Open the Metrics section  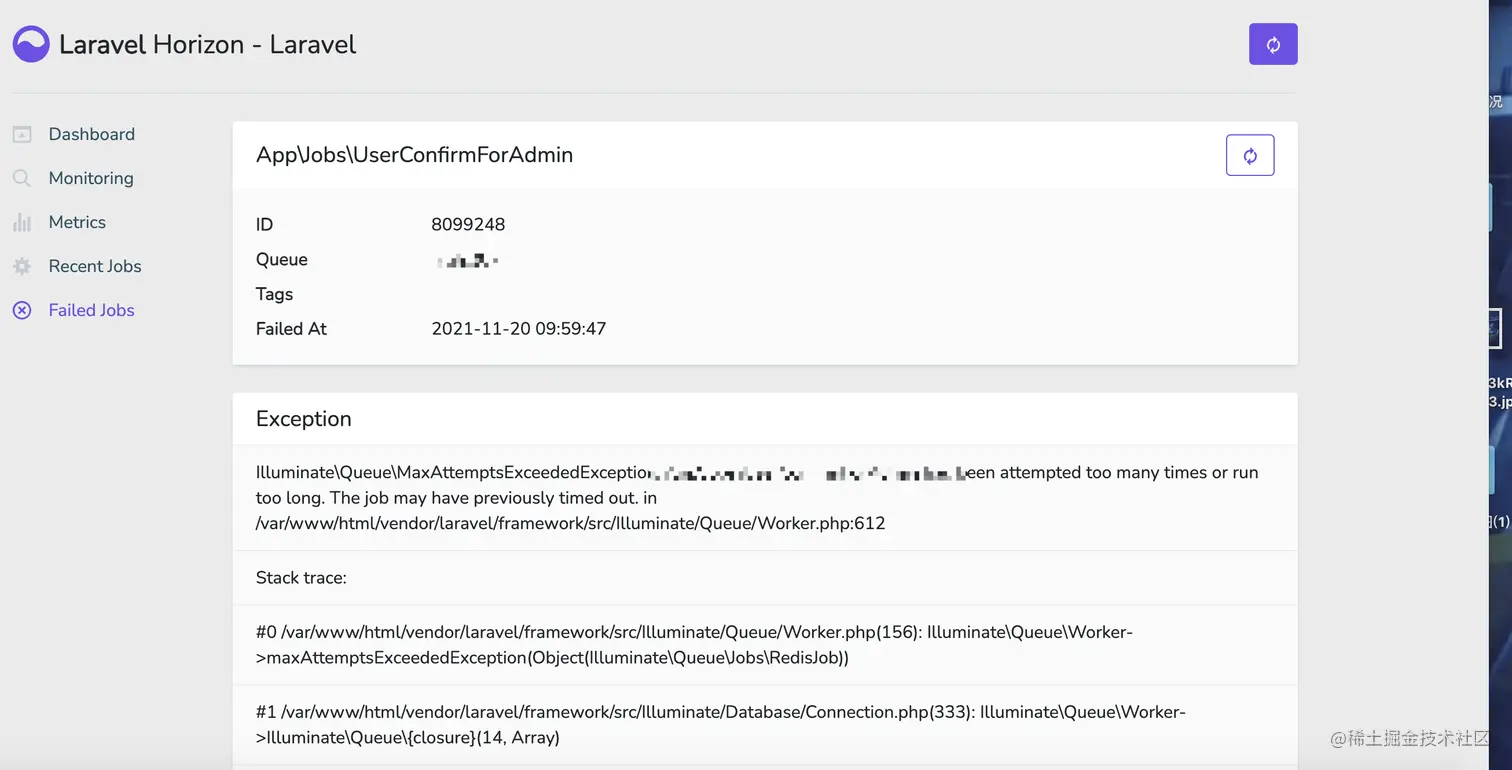click(x=77, y=222)
